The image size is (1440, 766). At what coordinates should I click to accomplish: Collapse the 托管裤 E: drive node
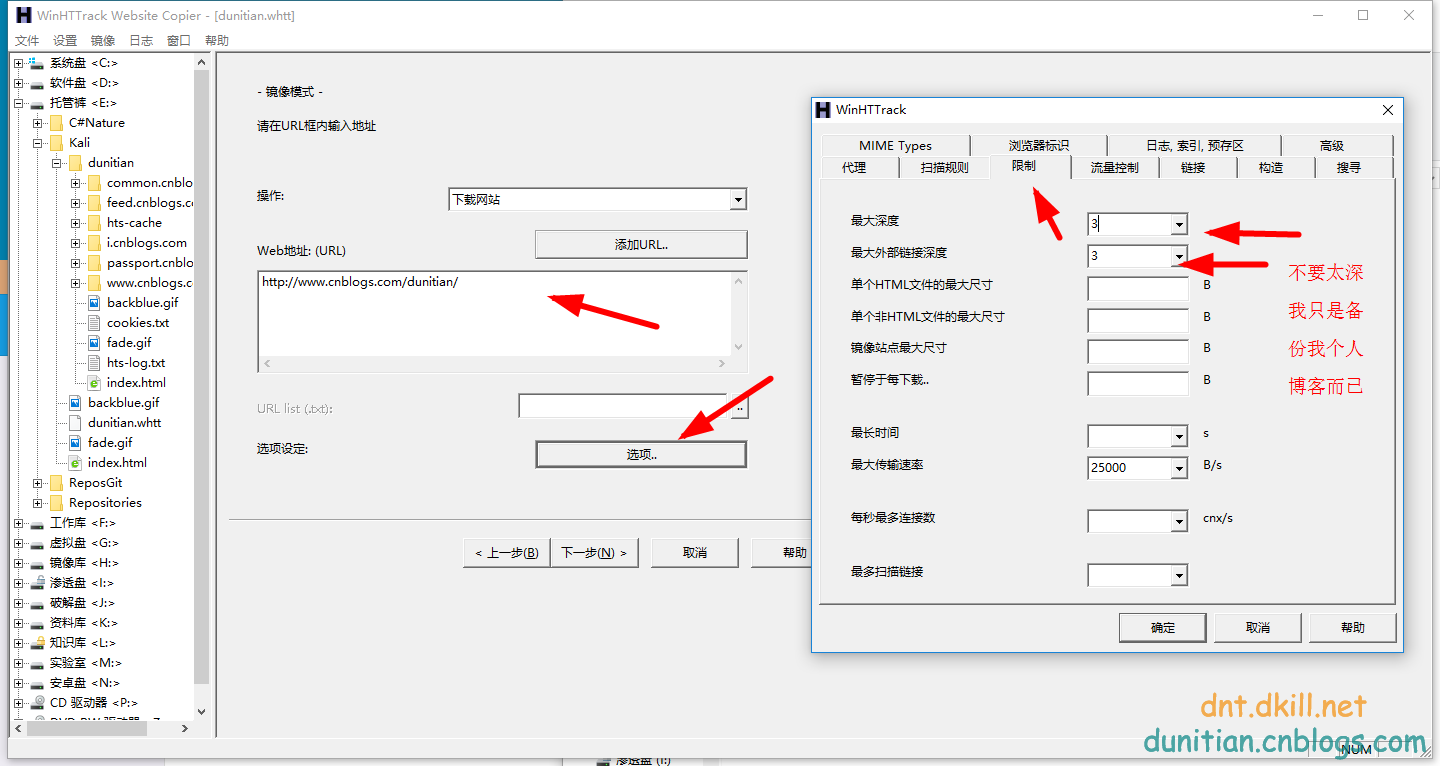tap(18, 103)
